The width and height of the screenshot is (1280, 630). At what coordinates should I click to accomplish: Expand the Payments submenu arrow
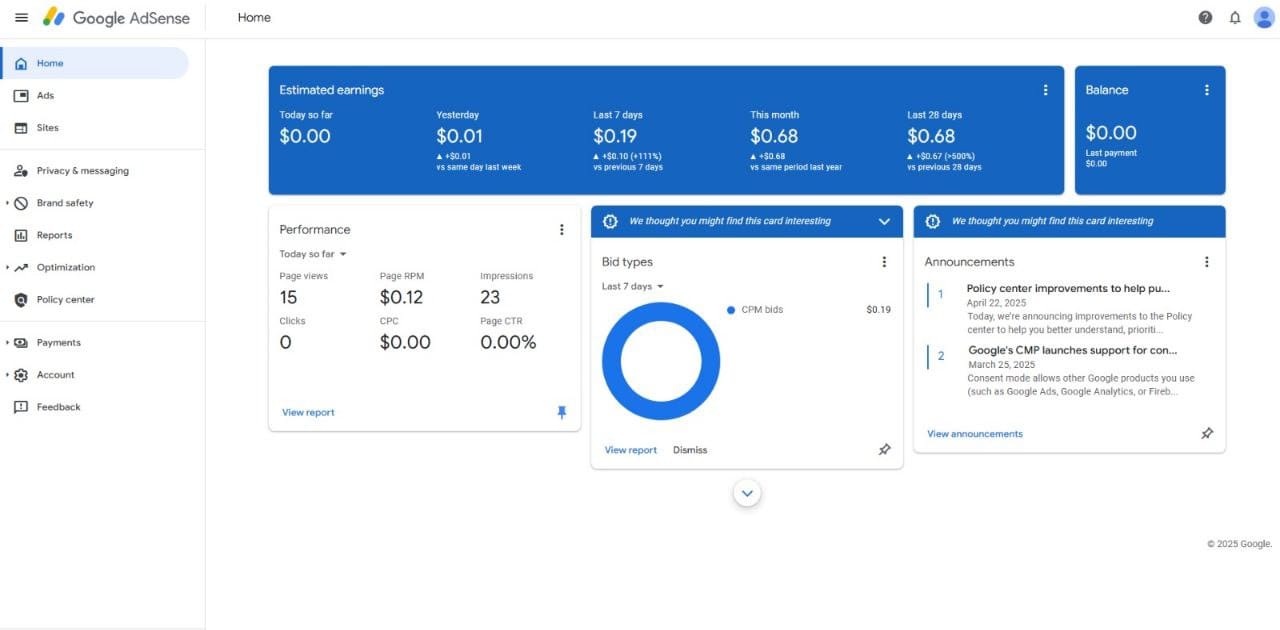pyautogui.click(x=7, y=342)
